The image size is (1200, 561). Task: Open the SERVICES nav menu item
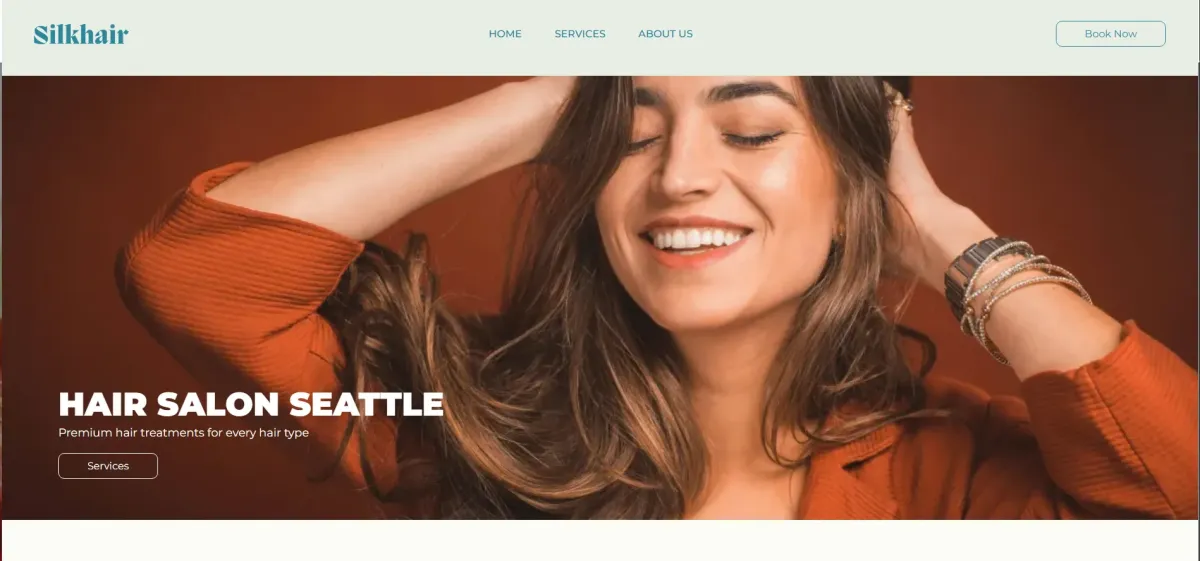(580, 34)
